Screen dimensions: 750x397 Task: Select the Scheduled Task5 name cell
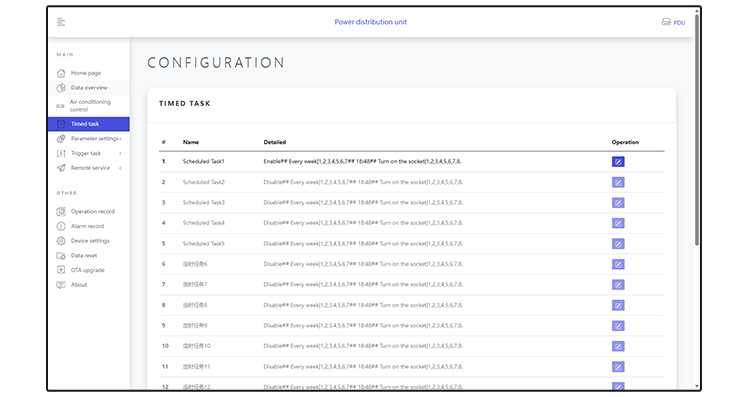[203, 244]
